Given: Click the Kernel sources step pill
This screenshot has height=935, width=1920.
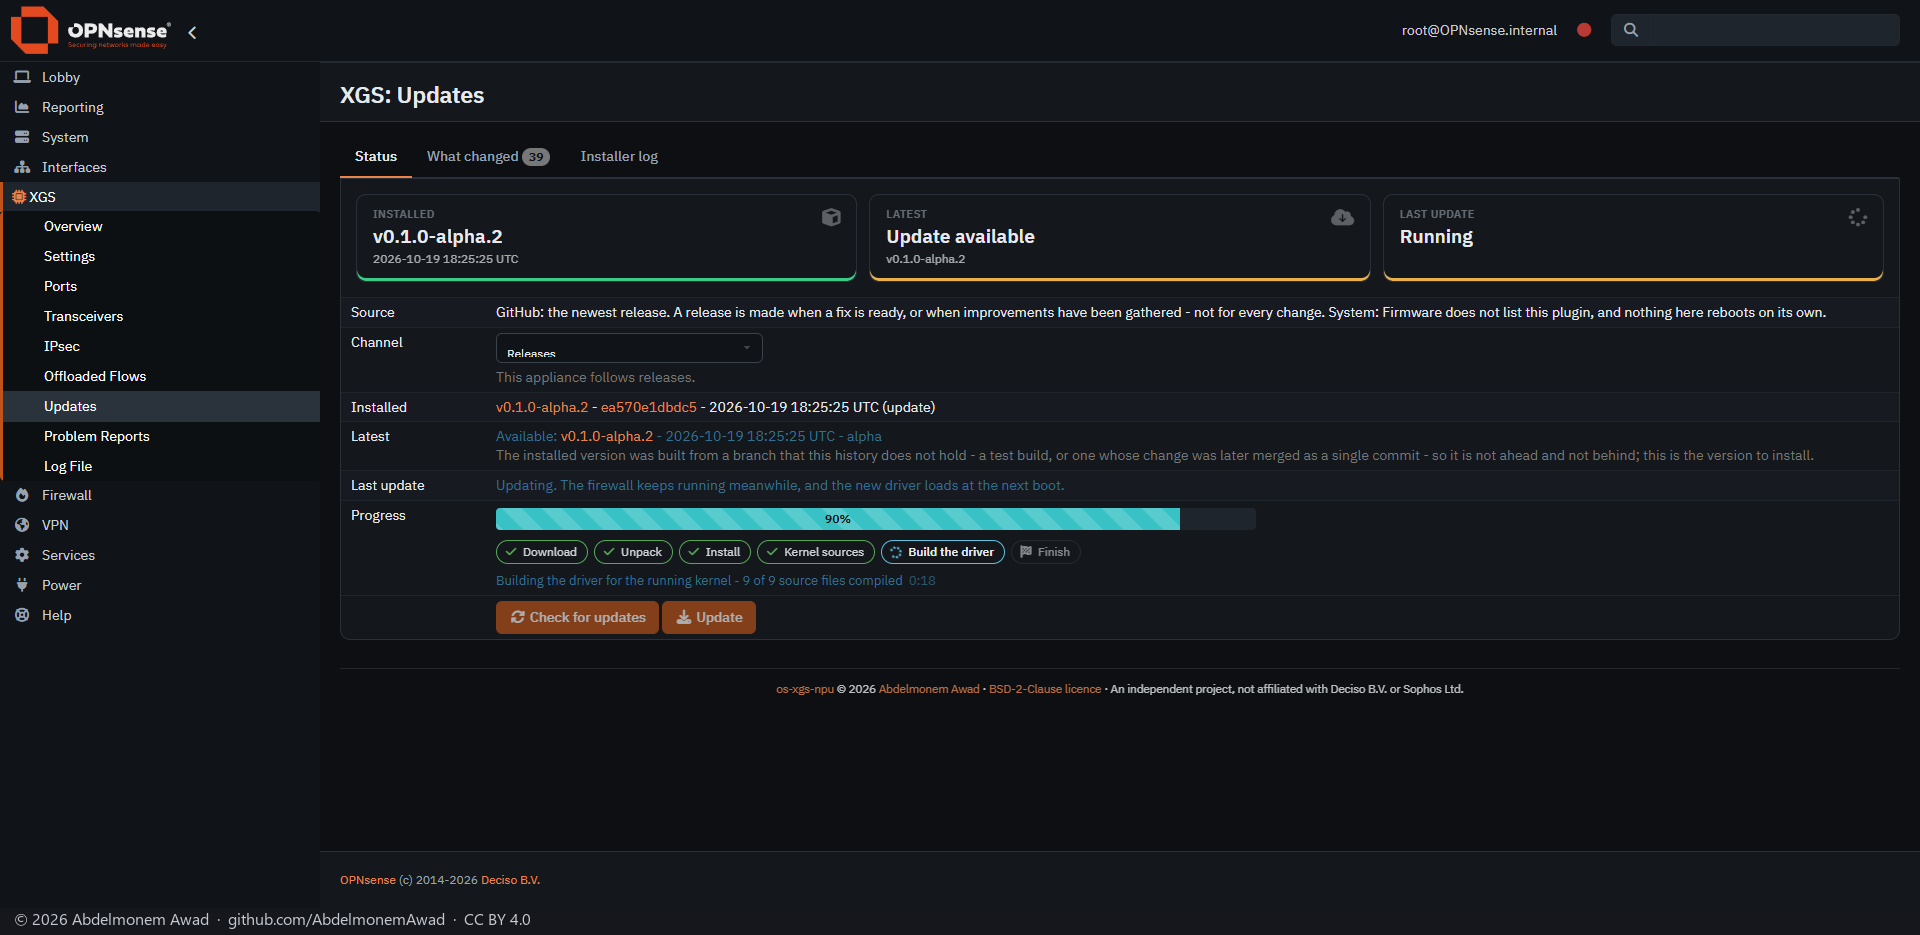Looking at the screenshot, I should [816, 552].
